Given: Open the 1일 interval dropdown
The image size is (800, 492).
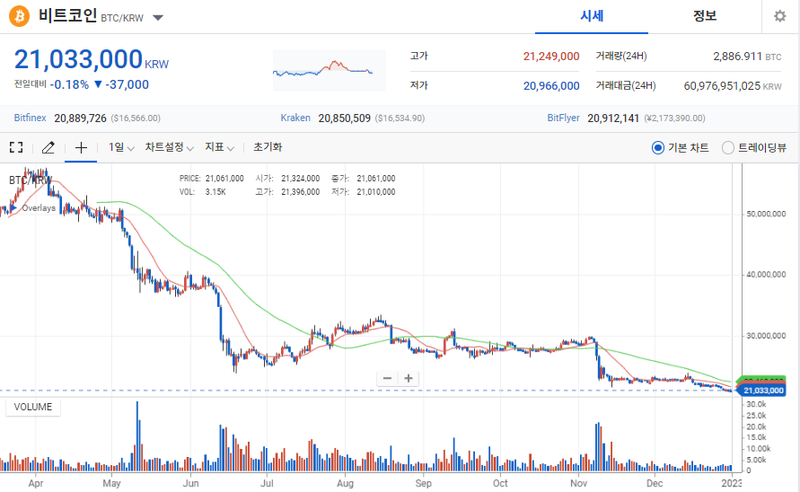Looking at the screenshot, I should pos(120,147).
